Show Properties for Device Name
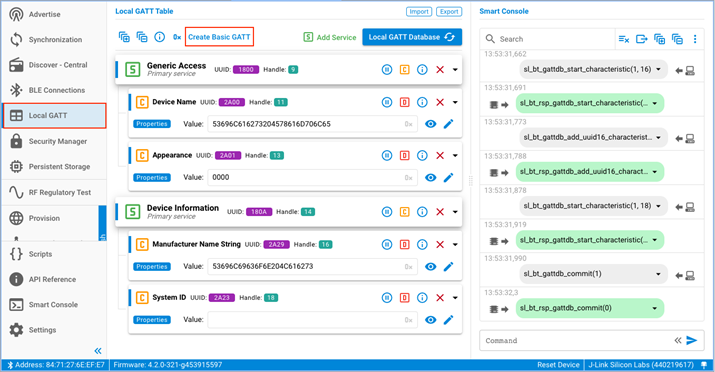Viewport: 715px width, 372px height. coord(152,124)
